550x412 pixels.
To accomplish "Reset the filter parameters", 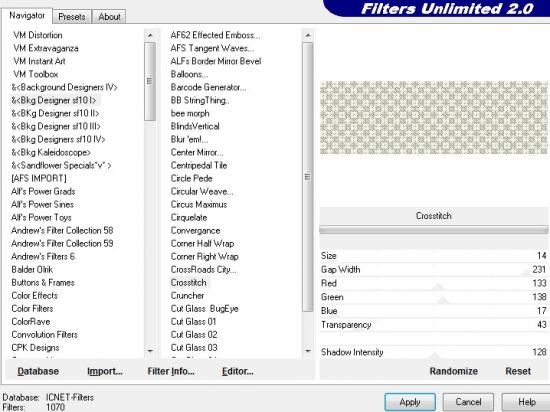I will pos(518,371).
